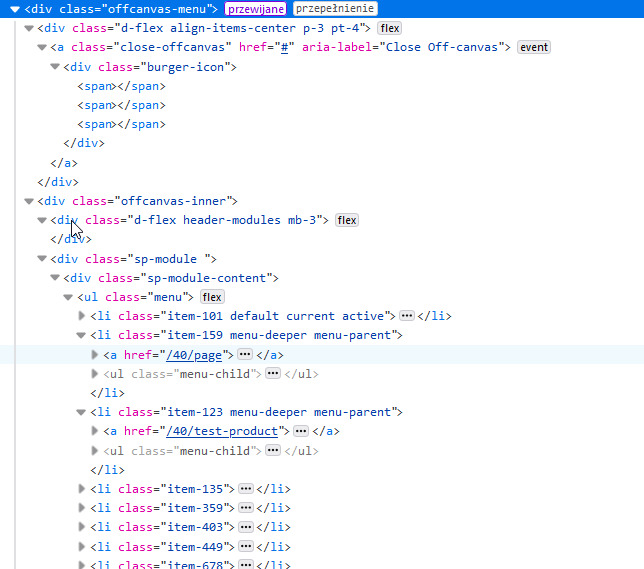Toggle flex badge on ul menu element

[212, 297]
